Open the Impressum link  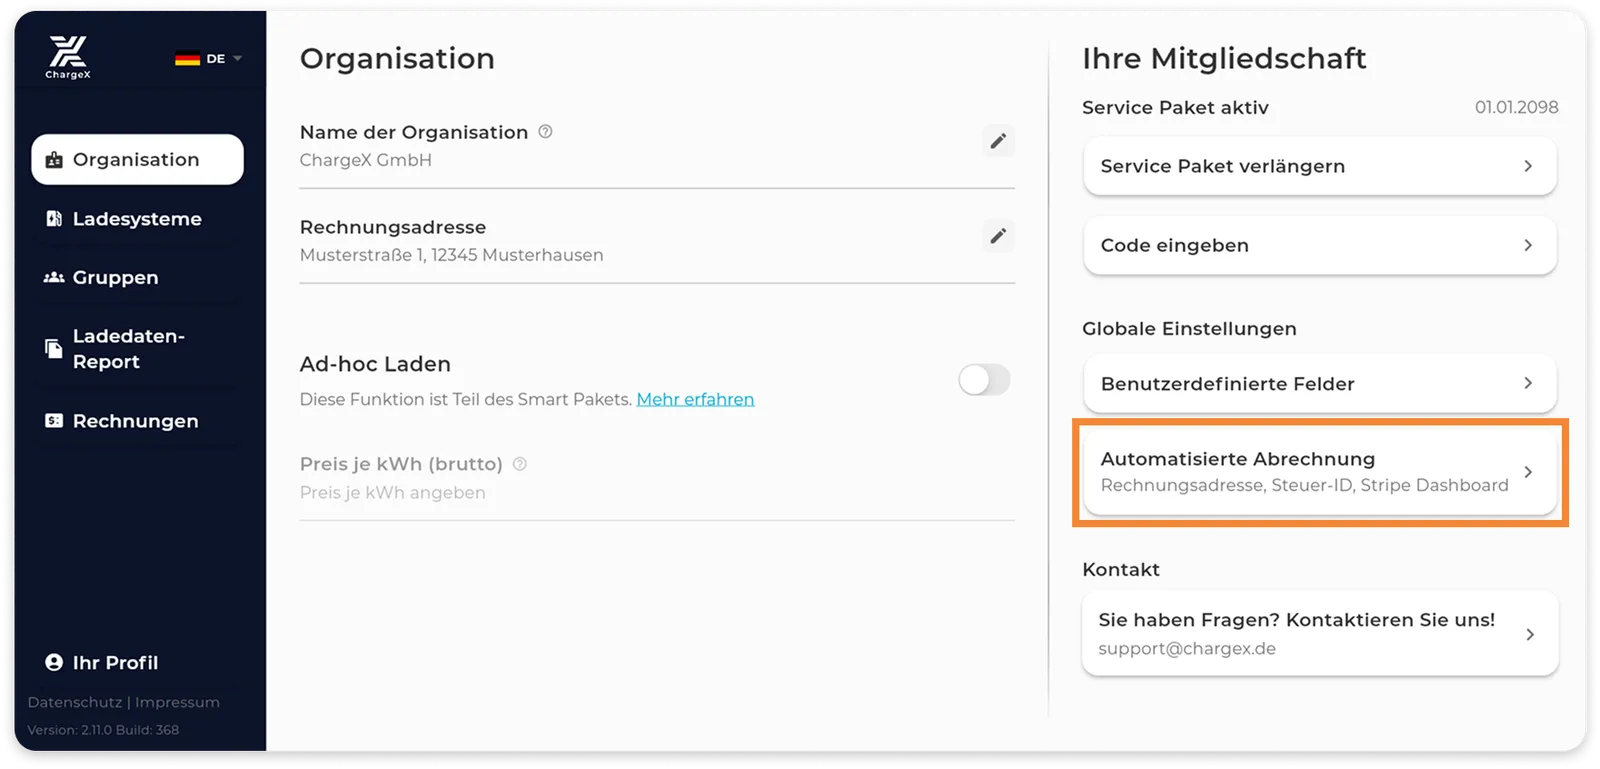coord(177,702)
